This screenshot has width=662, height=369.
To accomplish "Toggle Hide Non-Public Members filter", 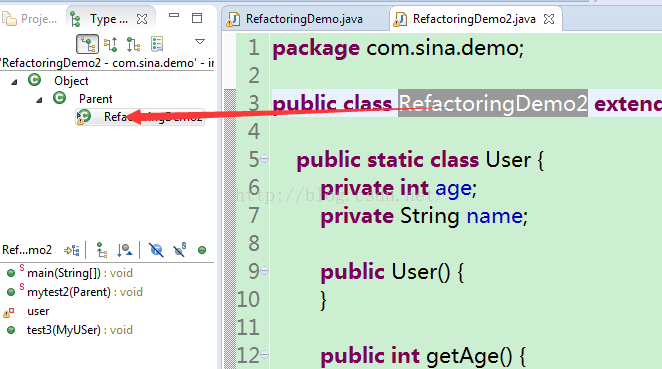I will point(202,250).
